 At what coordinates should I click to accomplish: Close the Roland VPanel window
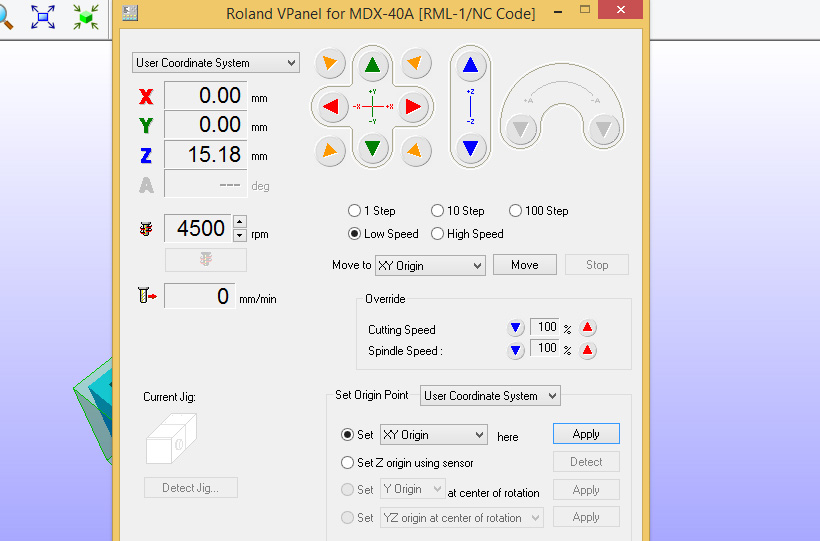point(621,10)
